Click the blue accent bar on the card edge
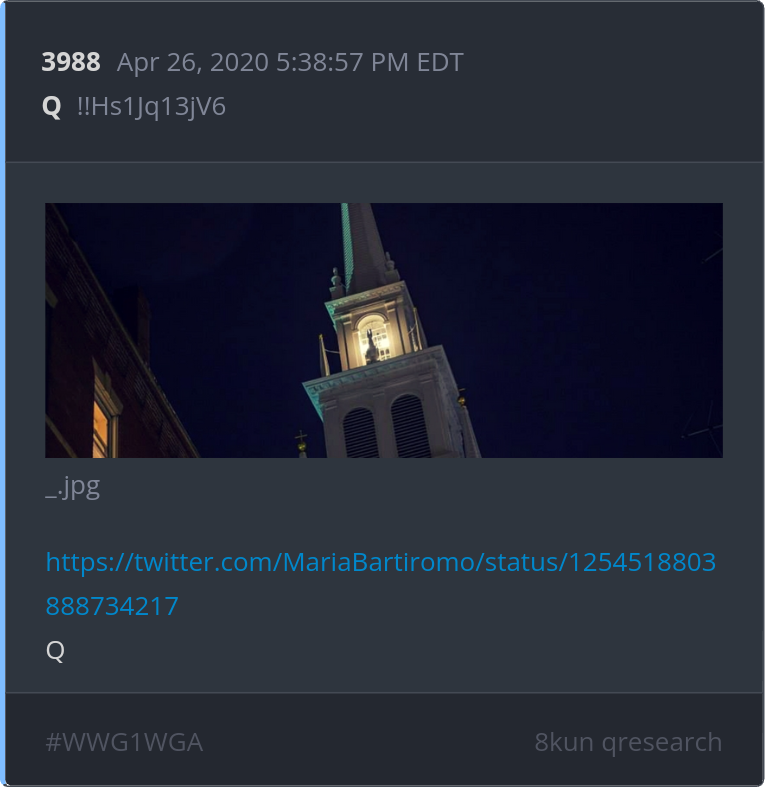The height and width of the screenshot is (788, 766). [3, 394]
